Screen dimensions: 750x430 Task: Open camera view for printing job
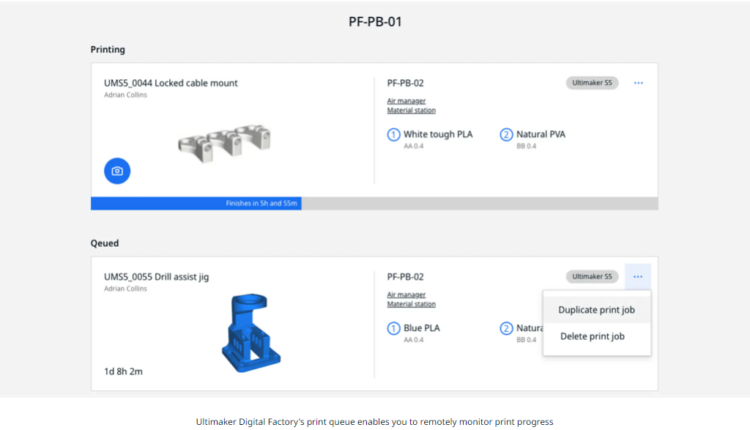pyautogui.click(x=117, y=171)
